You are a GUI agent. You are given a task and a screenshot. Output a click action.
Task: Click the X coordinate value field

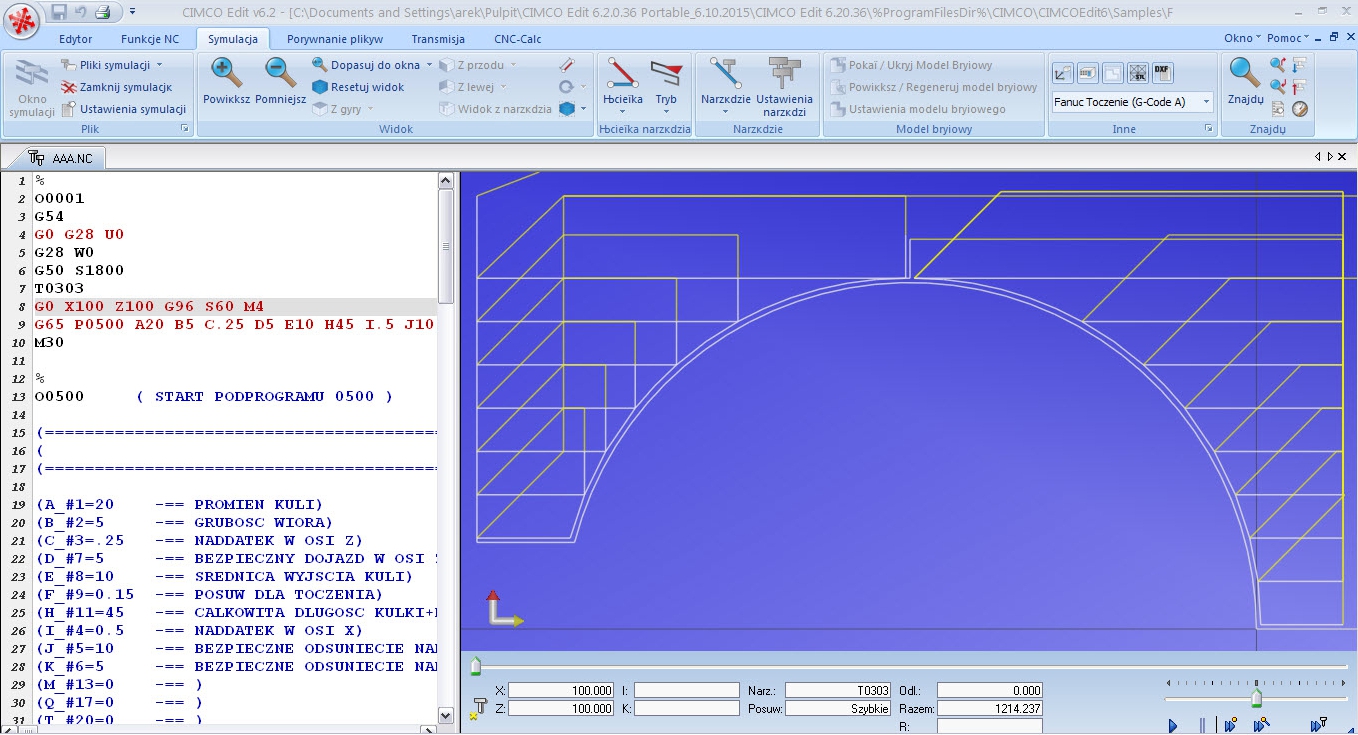561,690
